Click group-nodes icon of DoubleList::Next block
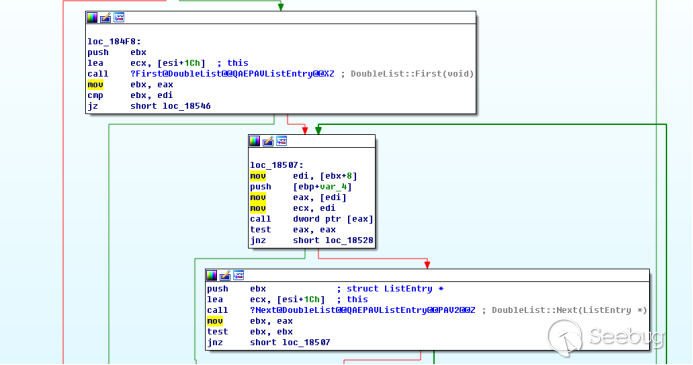The height and width of the screenshot is (365, 693). pos(239,275)
